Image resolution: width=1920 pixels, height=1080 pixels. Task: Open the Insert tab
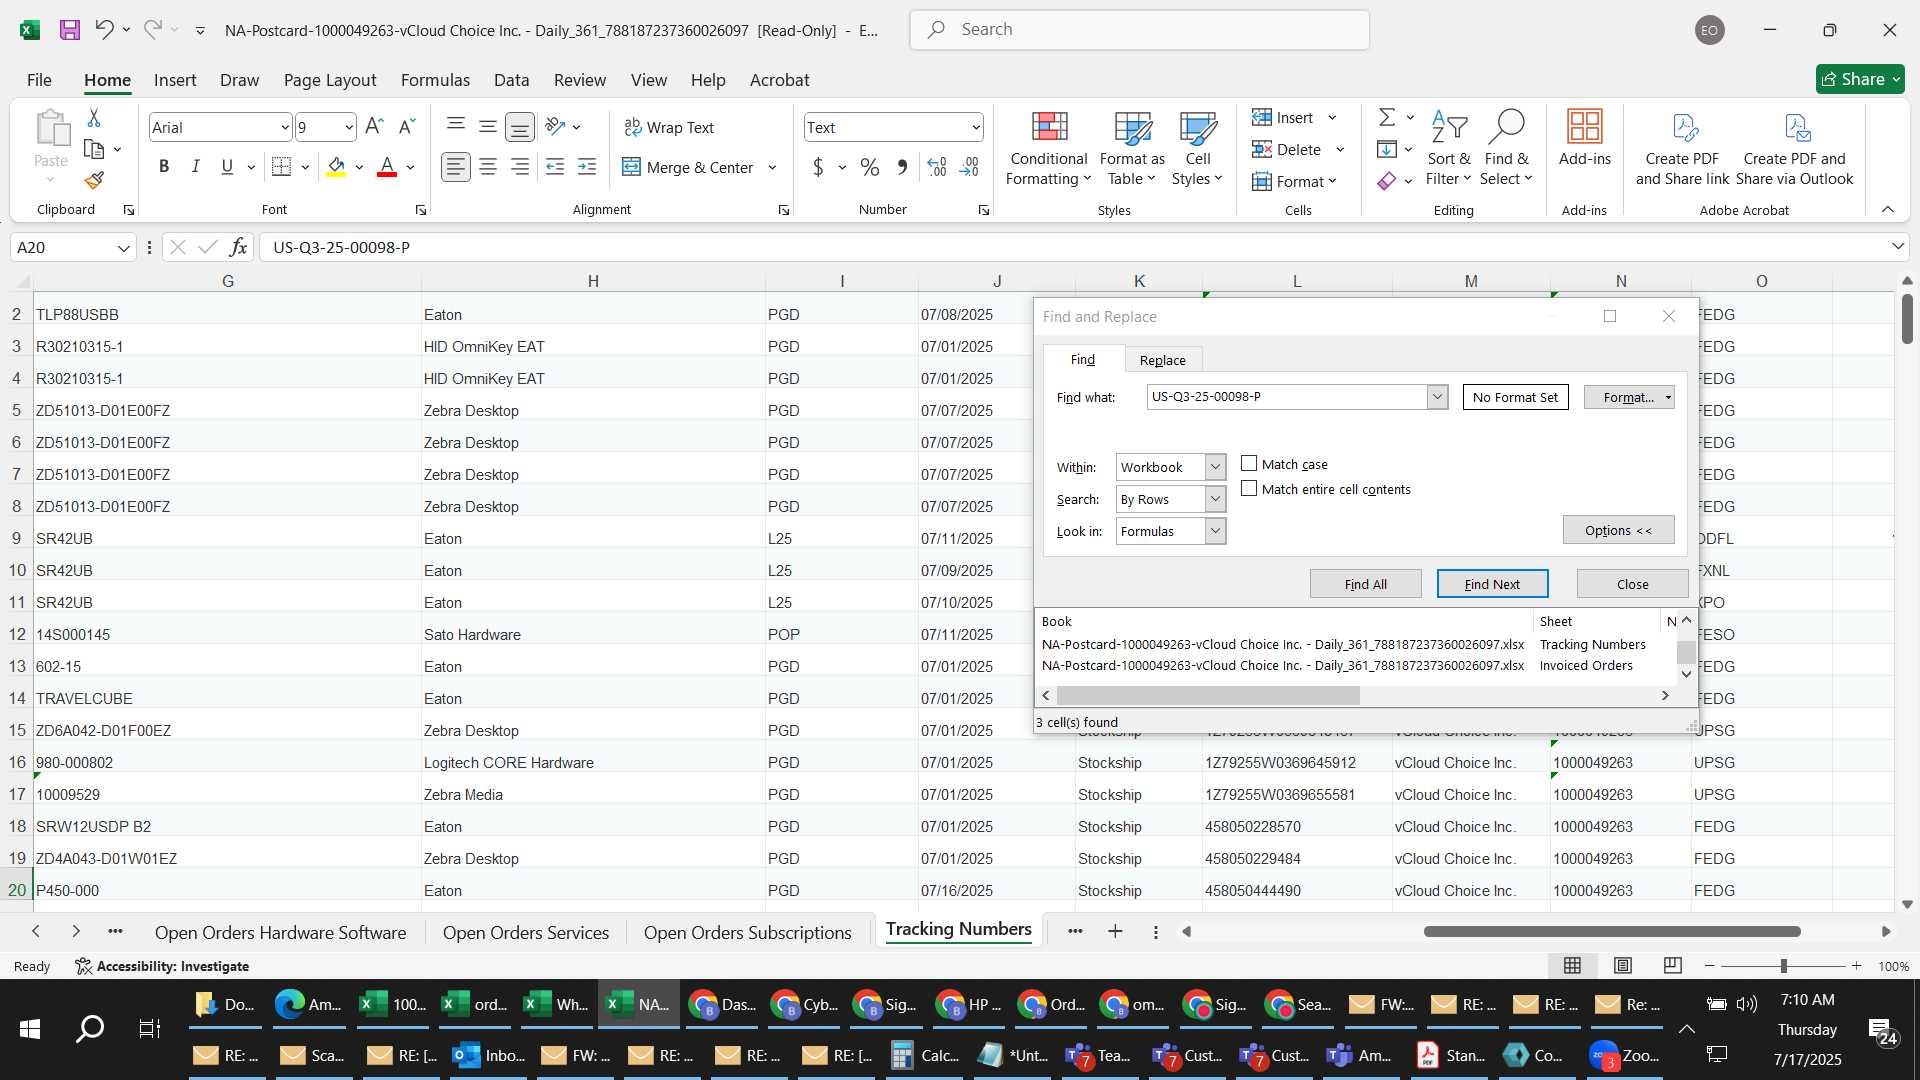point(175,80)
